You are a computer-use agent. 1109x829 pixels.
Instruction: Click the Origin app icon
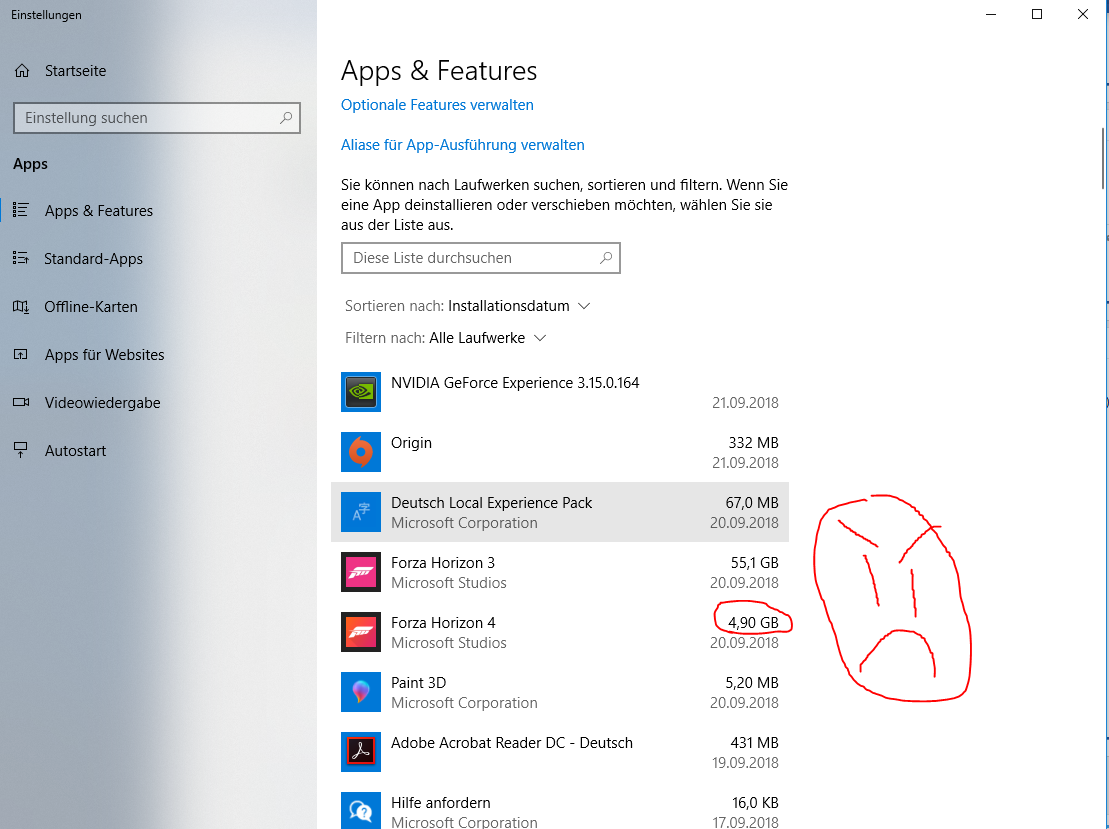(x=361, y=452)
